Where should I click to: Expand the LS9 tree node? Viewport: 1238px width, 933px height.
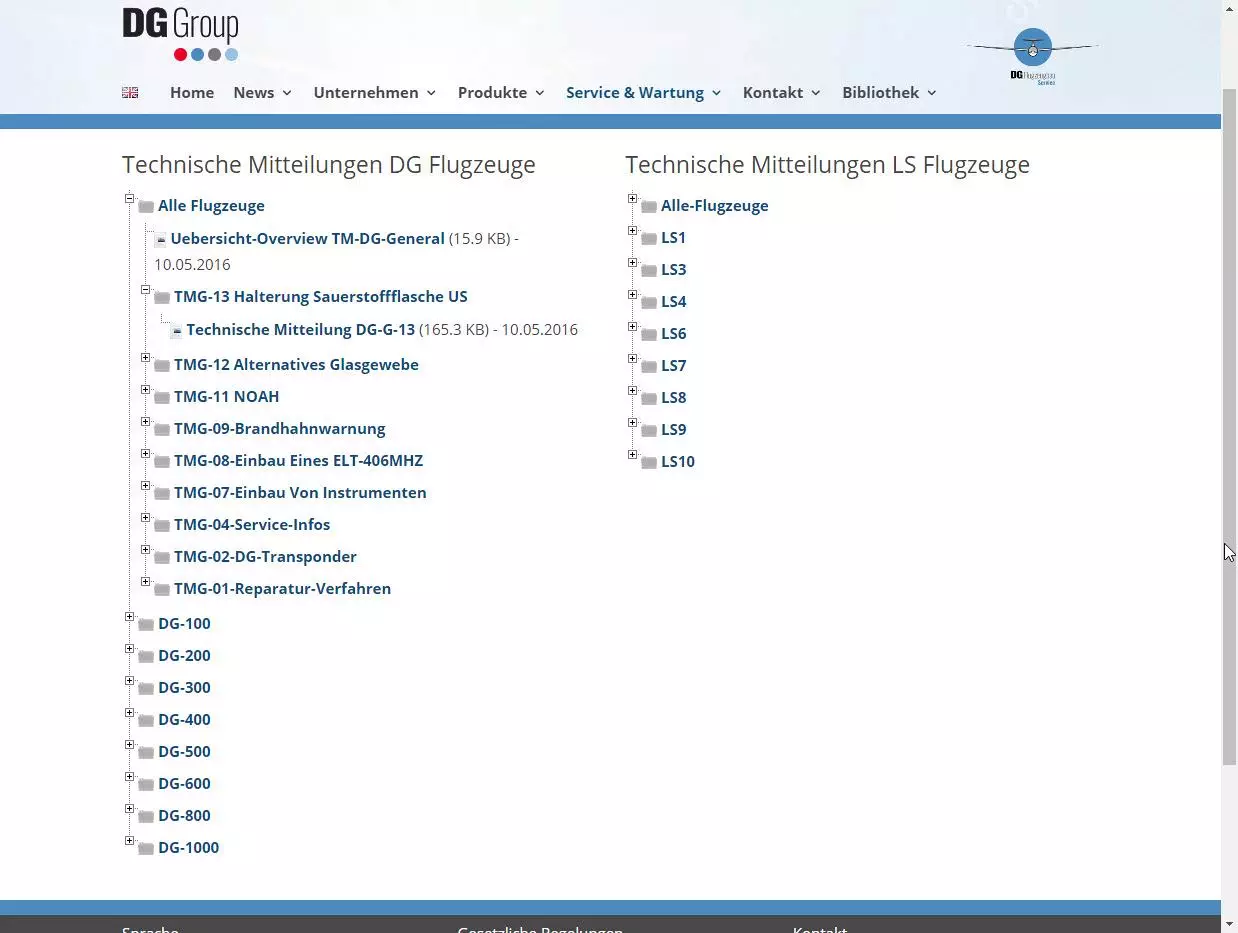coord(632,423)
